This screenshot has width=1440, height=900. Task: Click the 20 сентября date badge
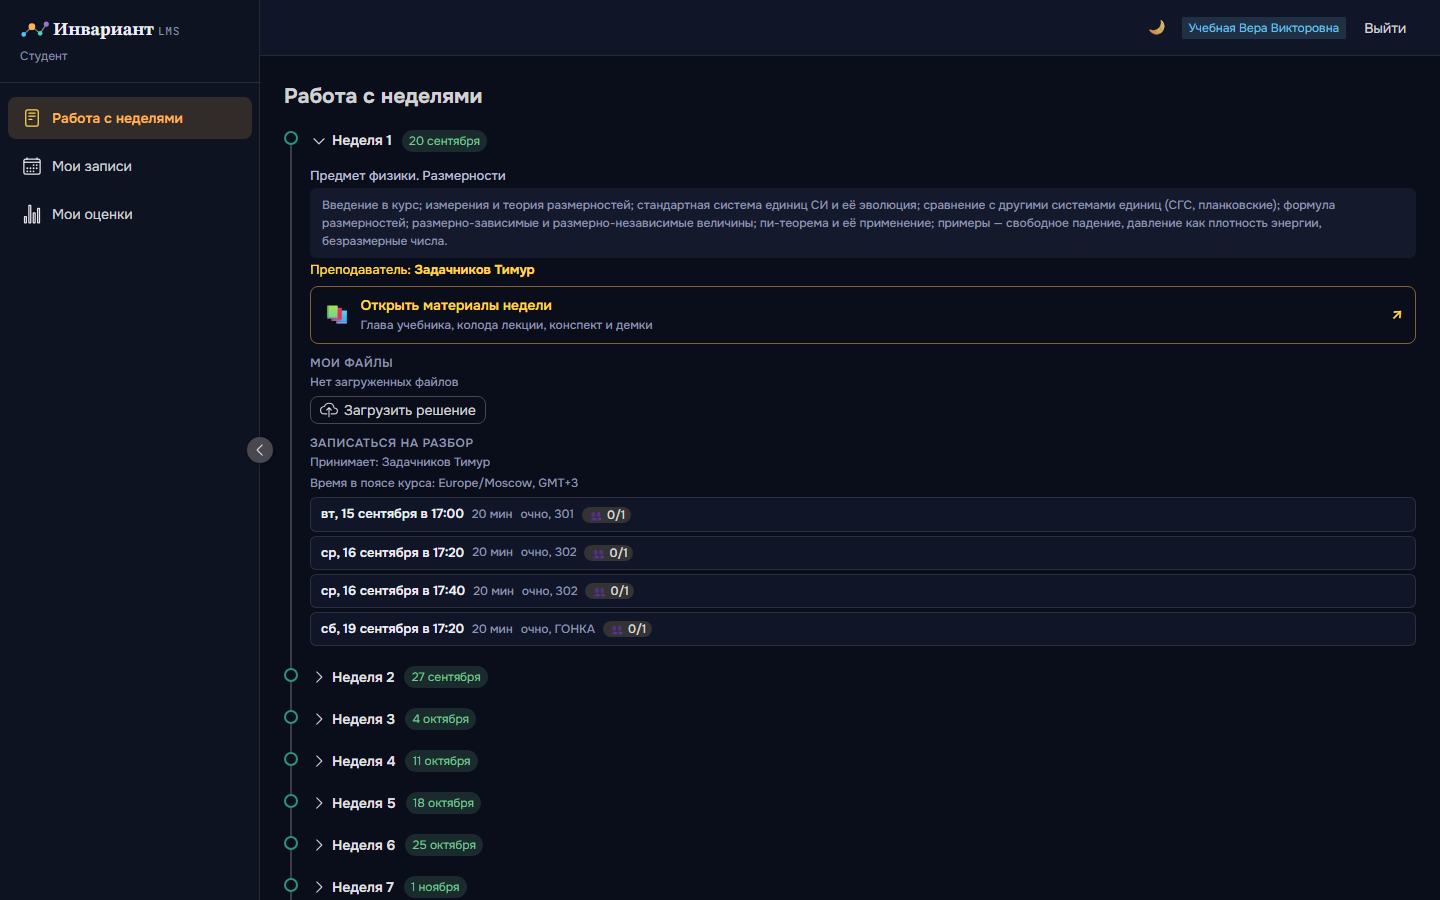pos(444,141)
